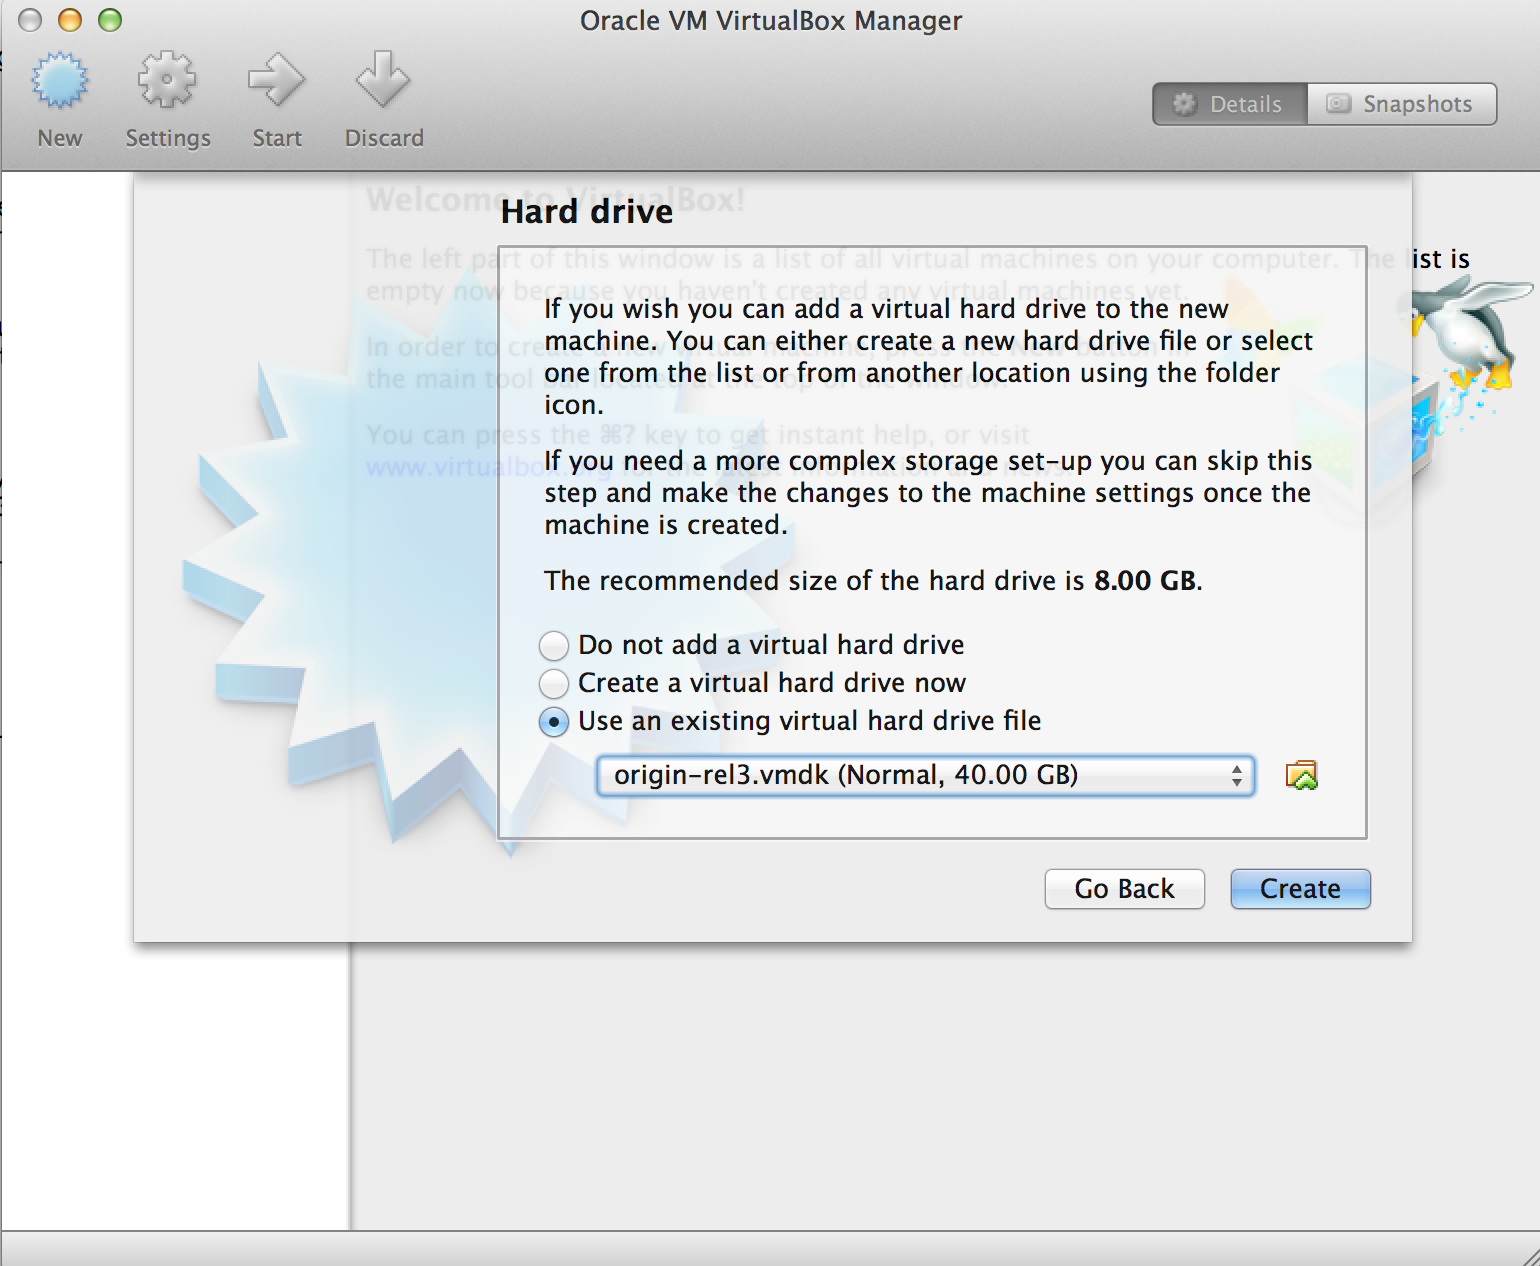Image resolution: width=1540 pixels, height=1266 pixels.
Task: Click the resize grip in window corner
Action: 1527,1254
